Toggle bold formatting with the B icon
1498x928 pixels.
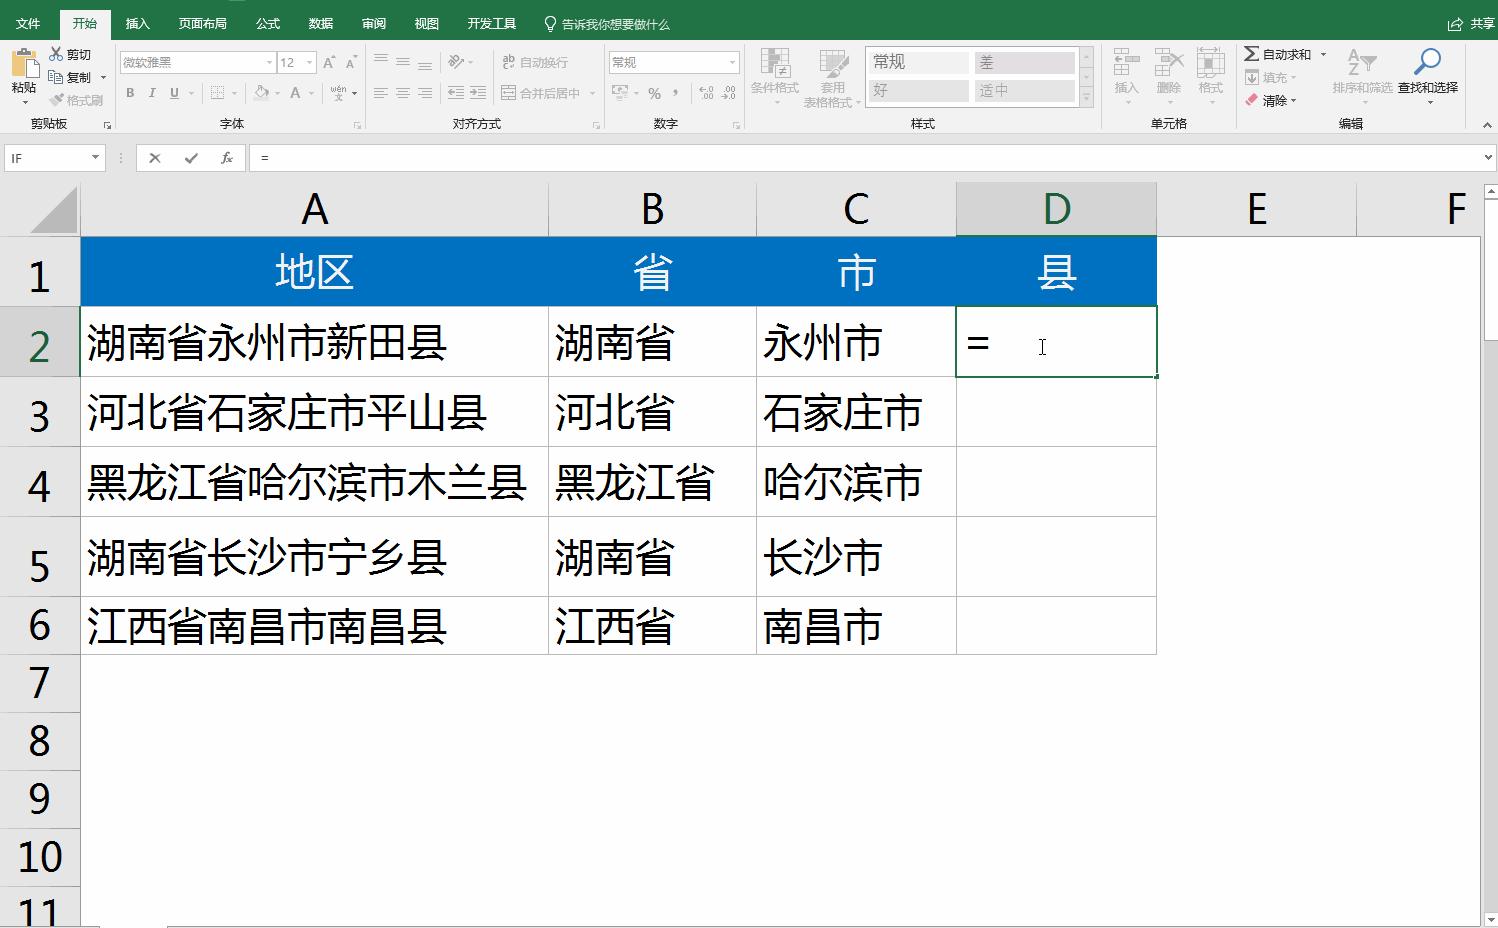click(x=129, y=93)
